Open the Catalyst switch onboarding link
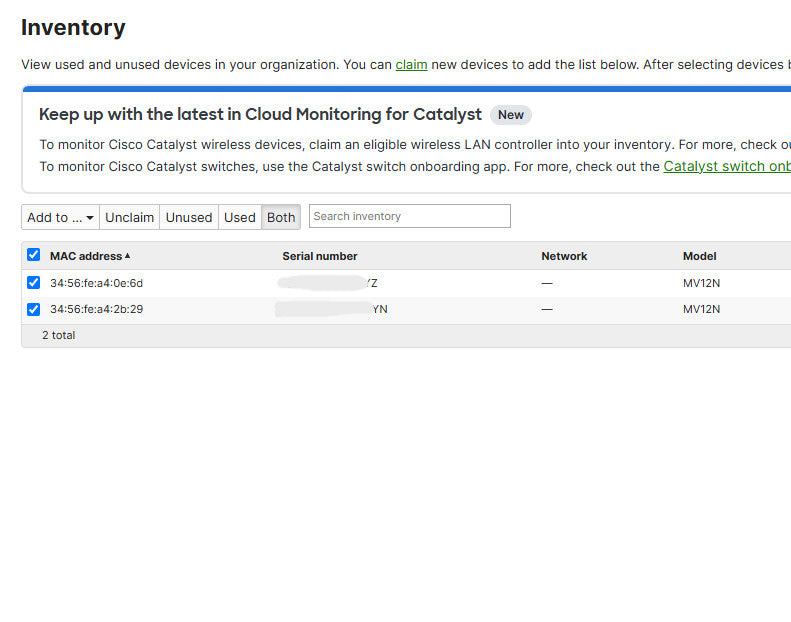 727,166
